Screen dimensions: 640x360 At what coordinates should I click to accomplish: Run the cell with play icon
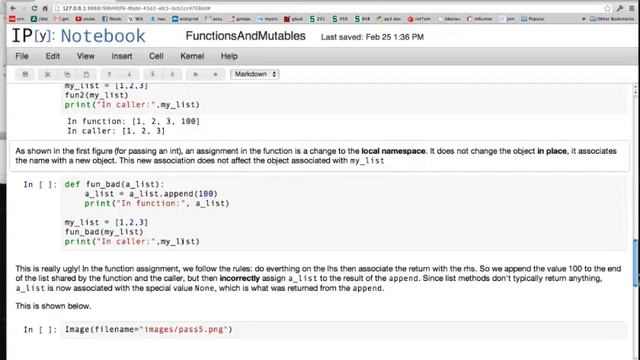(x=196, y=74)
